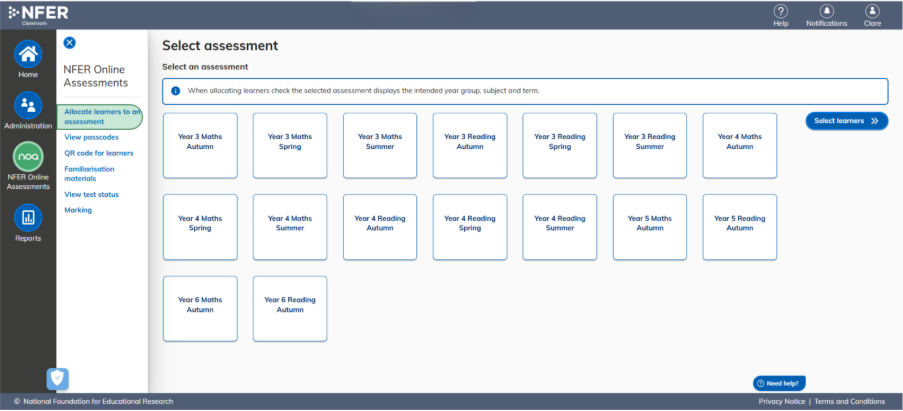Screen dimensions: 903x411
Task: Select the Year 3 Reading Spring card
Action: point(560,146)
